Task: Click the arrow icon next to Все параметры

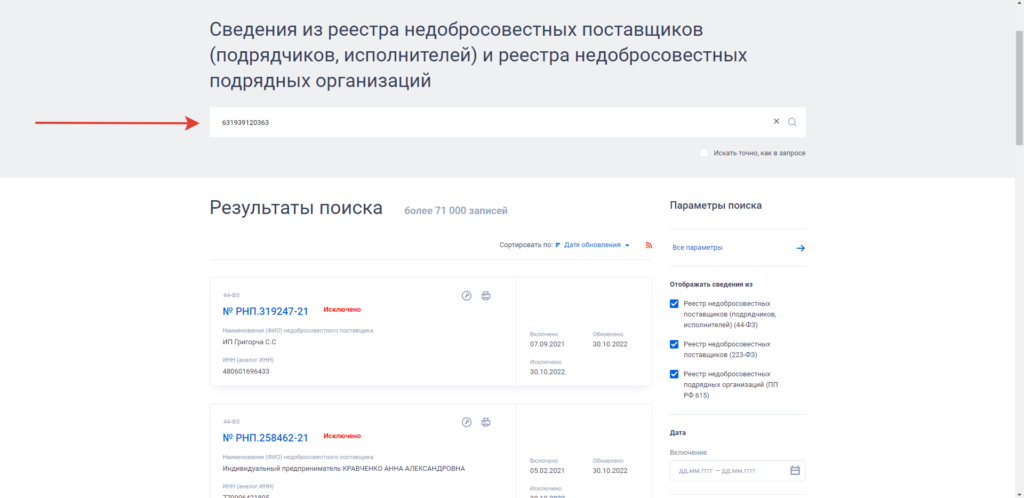Action: [801, 248]
